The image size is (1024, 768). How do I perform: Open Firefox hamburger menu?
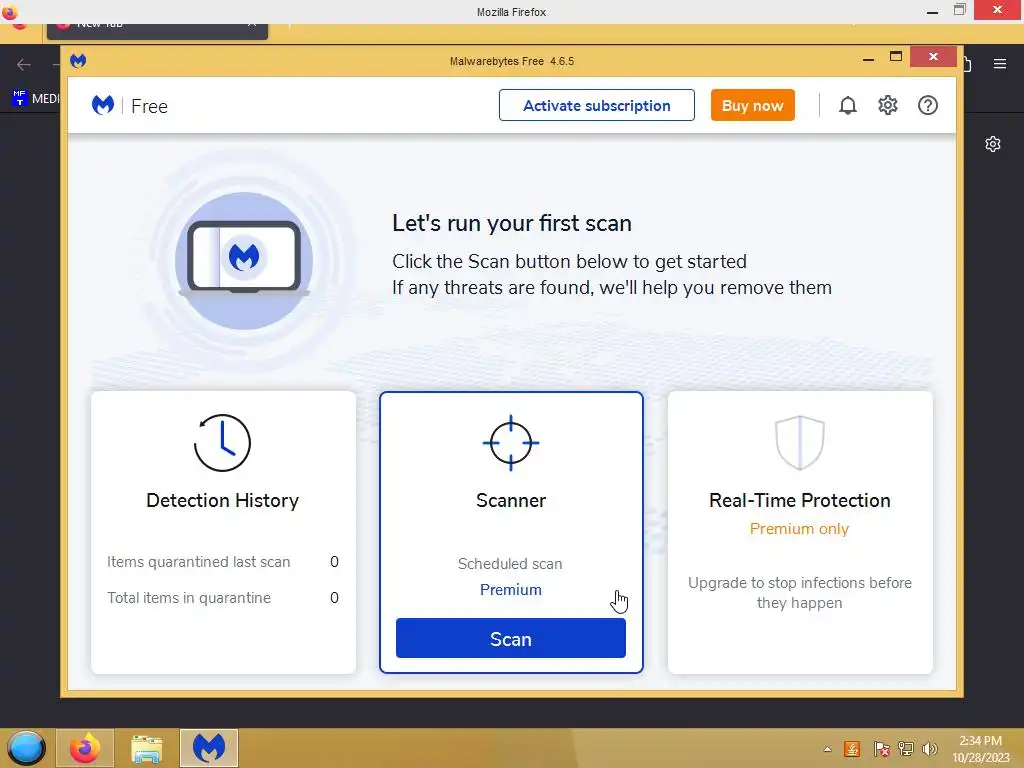point(1000,64)
